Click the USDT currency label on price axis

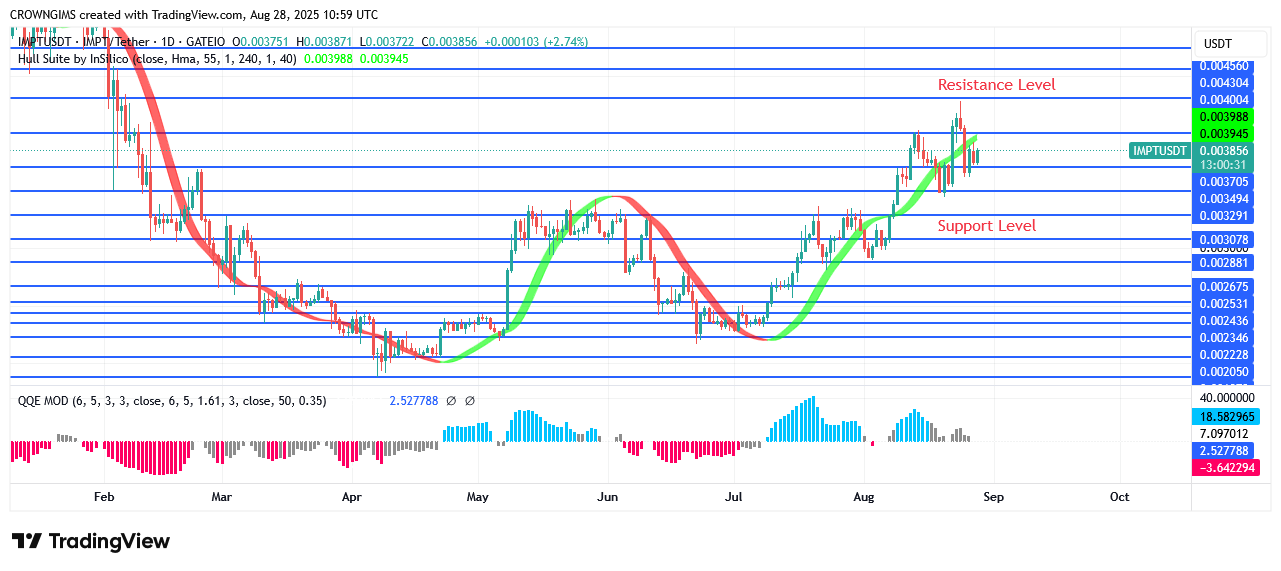click(1217, 43)
